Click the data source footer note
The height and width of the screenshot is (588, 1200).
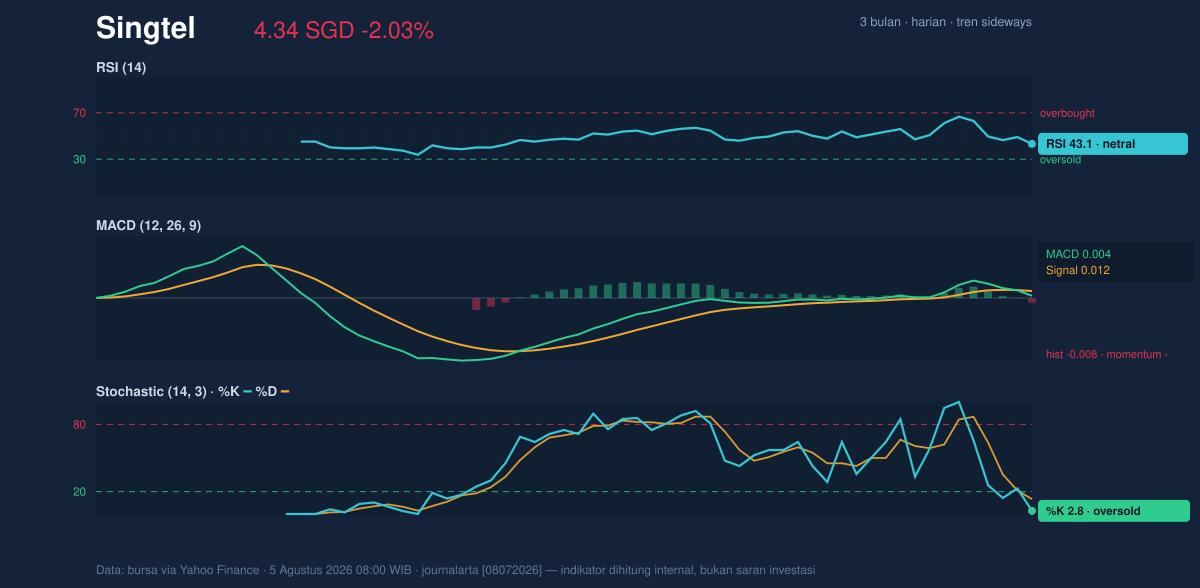456,570
